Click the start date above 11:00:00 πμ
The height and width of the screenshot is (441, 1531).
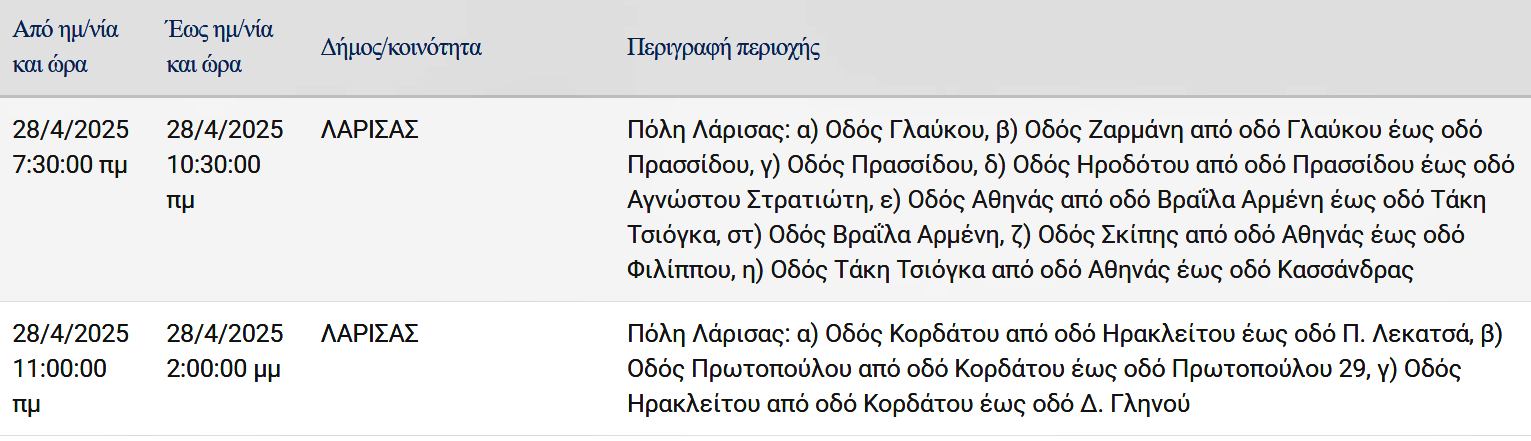[x=72, y=334]
